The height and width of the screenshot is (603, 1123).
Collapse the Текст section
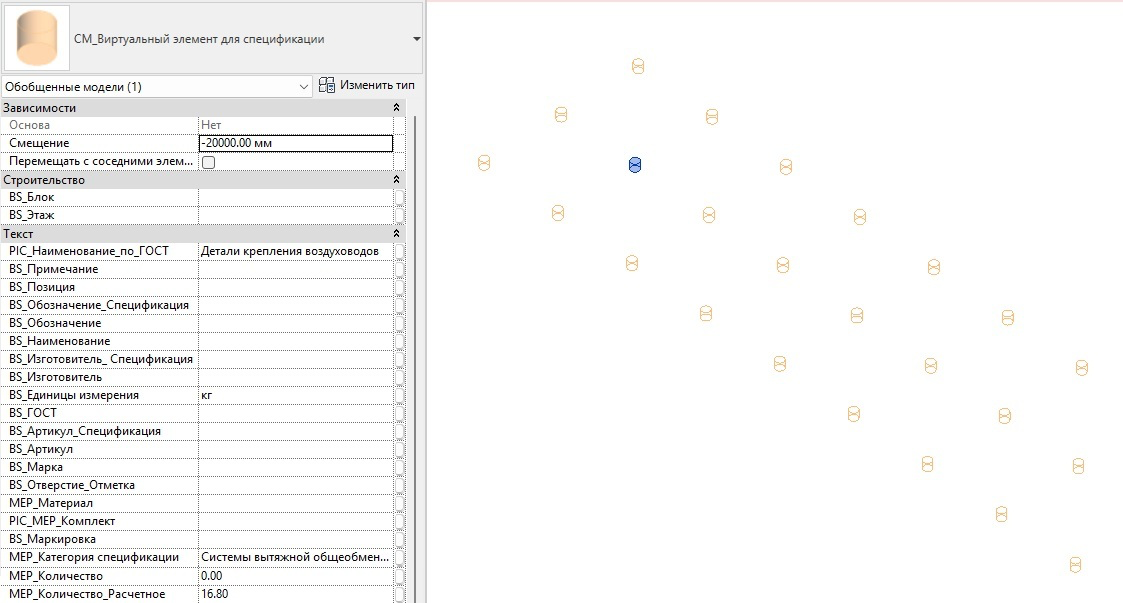[396, 234]
